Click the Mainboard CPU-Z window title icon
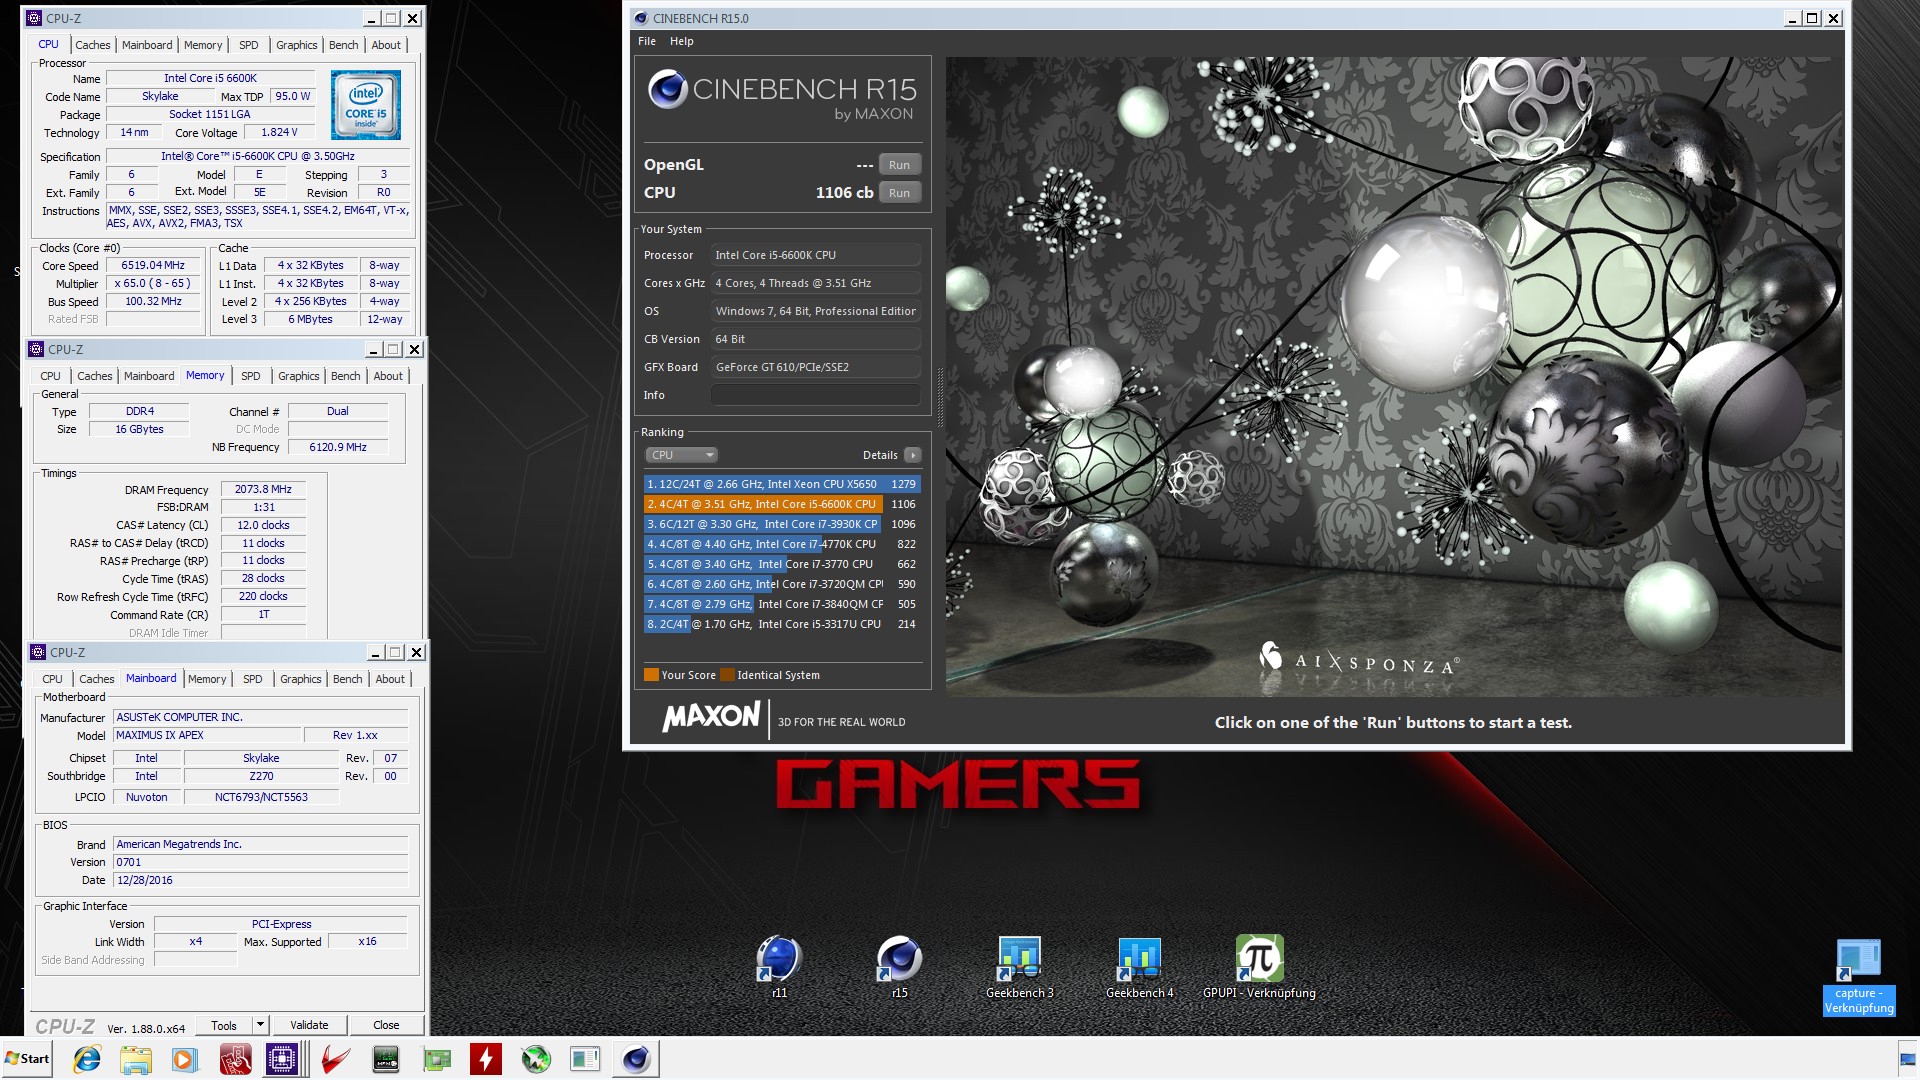The image size is (1920, 1080). [x=38, y=652]
